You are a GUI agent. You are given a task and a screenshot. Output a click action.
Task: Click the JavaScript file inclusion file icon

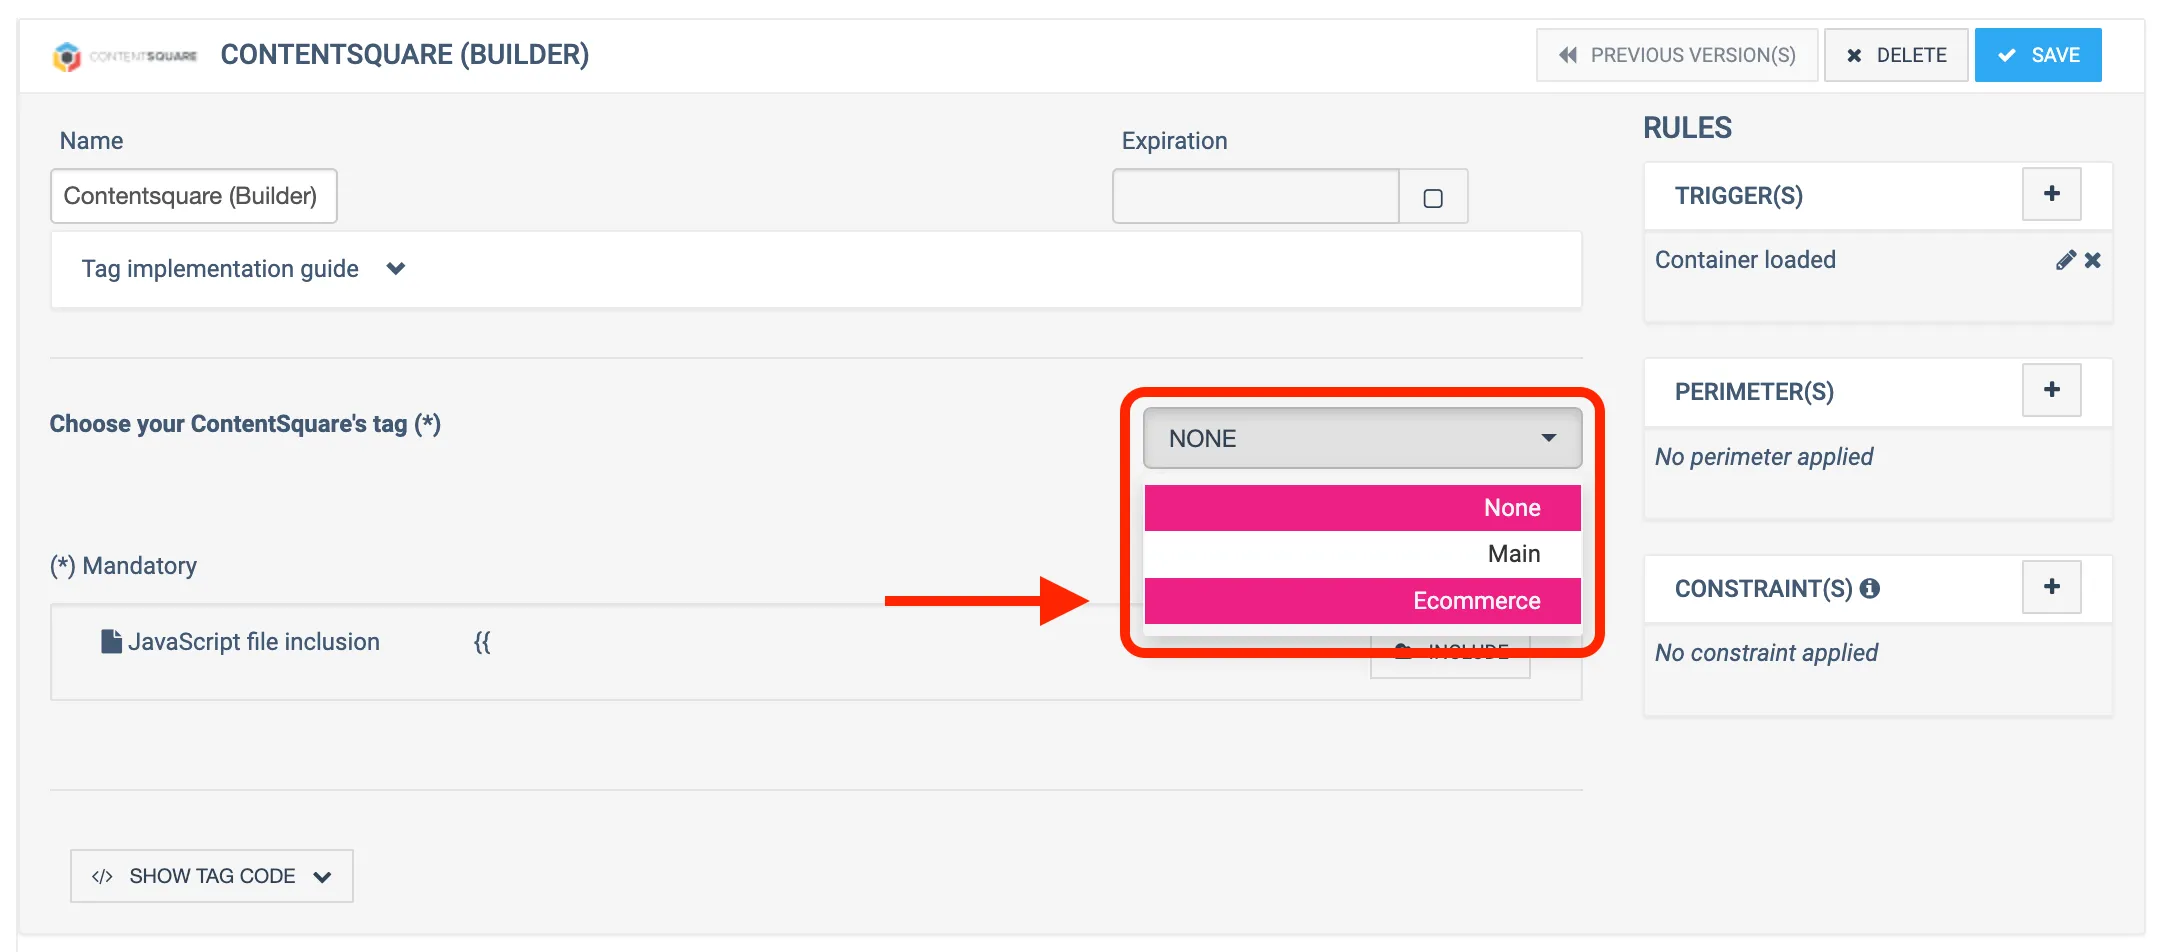pyautogui.click(x=111, y=641)
